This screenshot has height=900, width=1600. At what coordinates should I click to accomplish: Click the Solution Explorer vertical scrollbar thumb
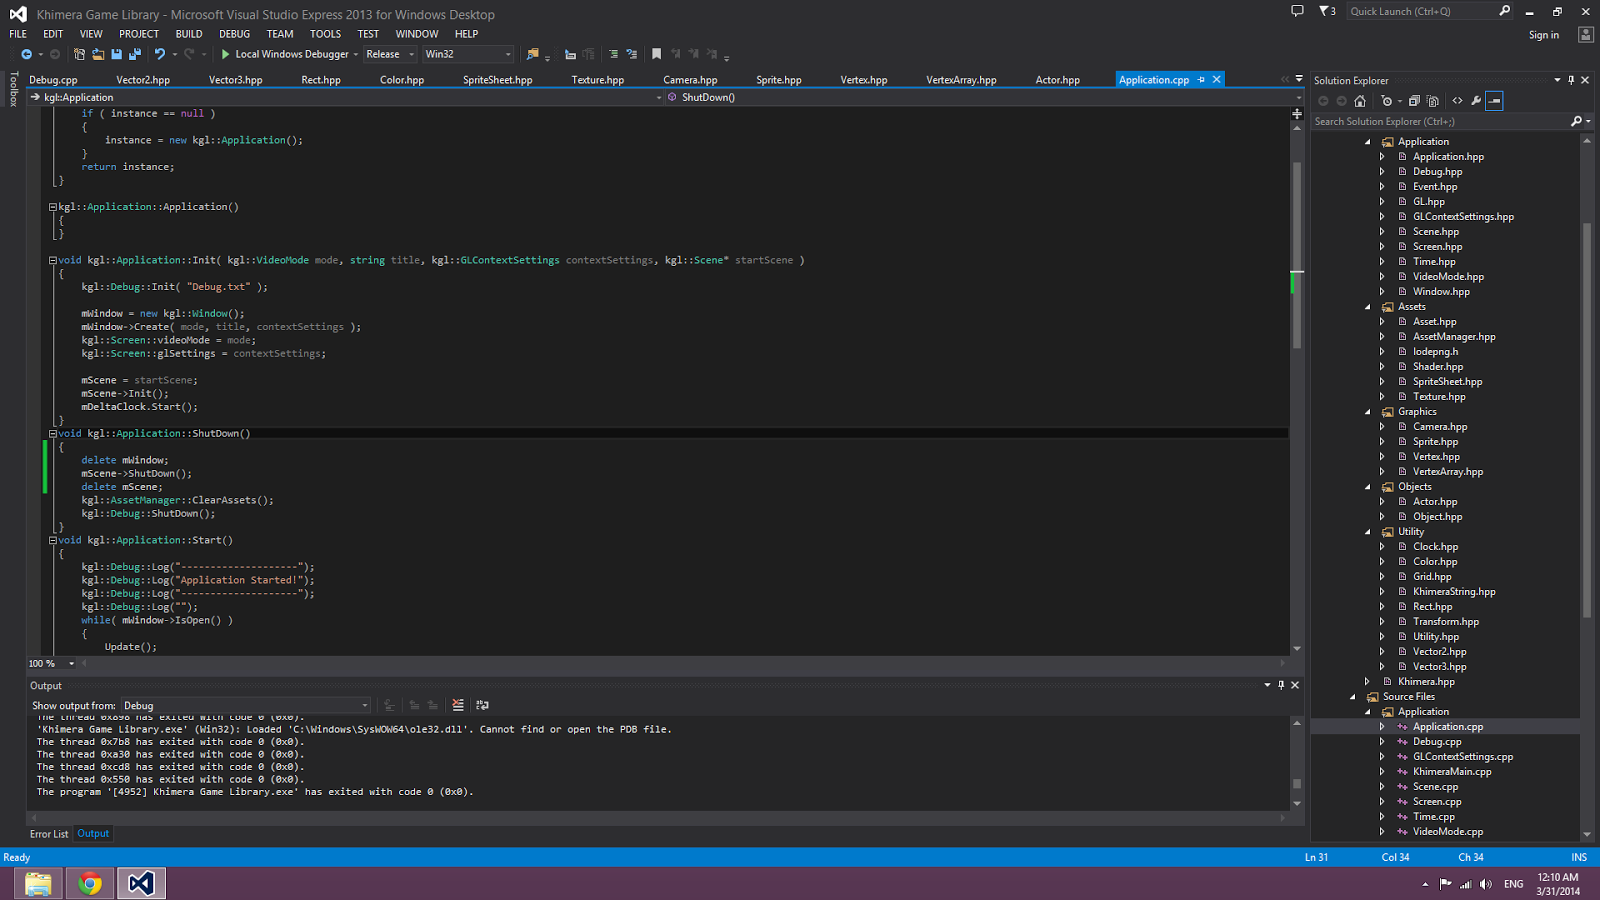tap(1586, 420)
